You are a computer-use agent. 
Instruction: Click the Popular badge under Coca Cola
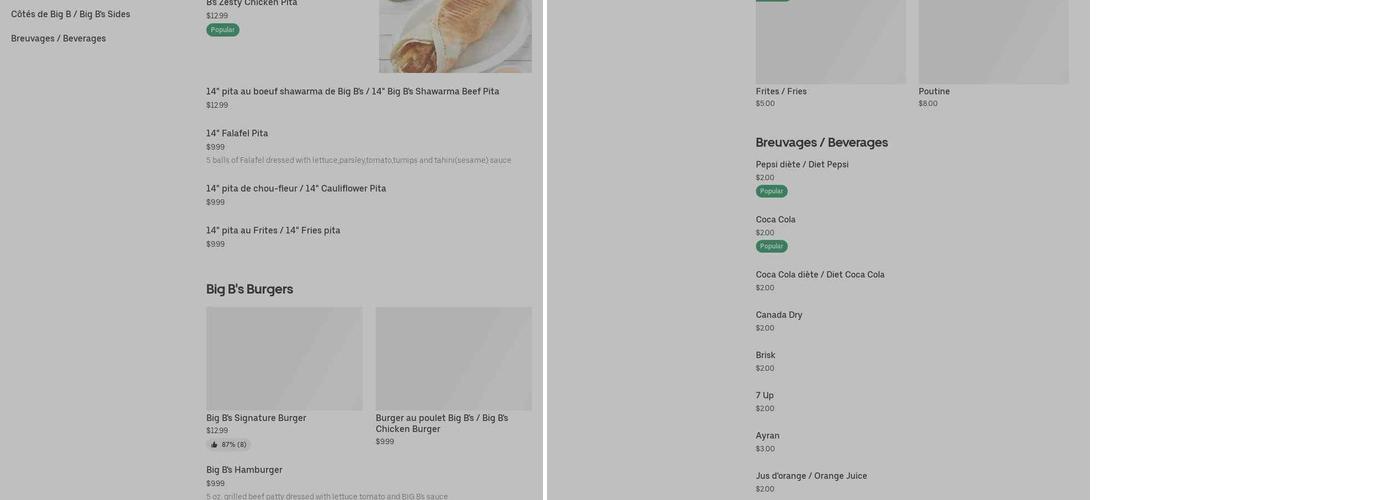pyautogui.click(x=771, y=246)
